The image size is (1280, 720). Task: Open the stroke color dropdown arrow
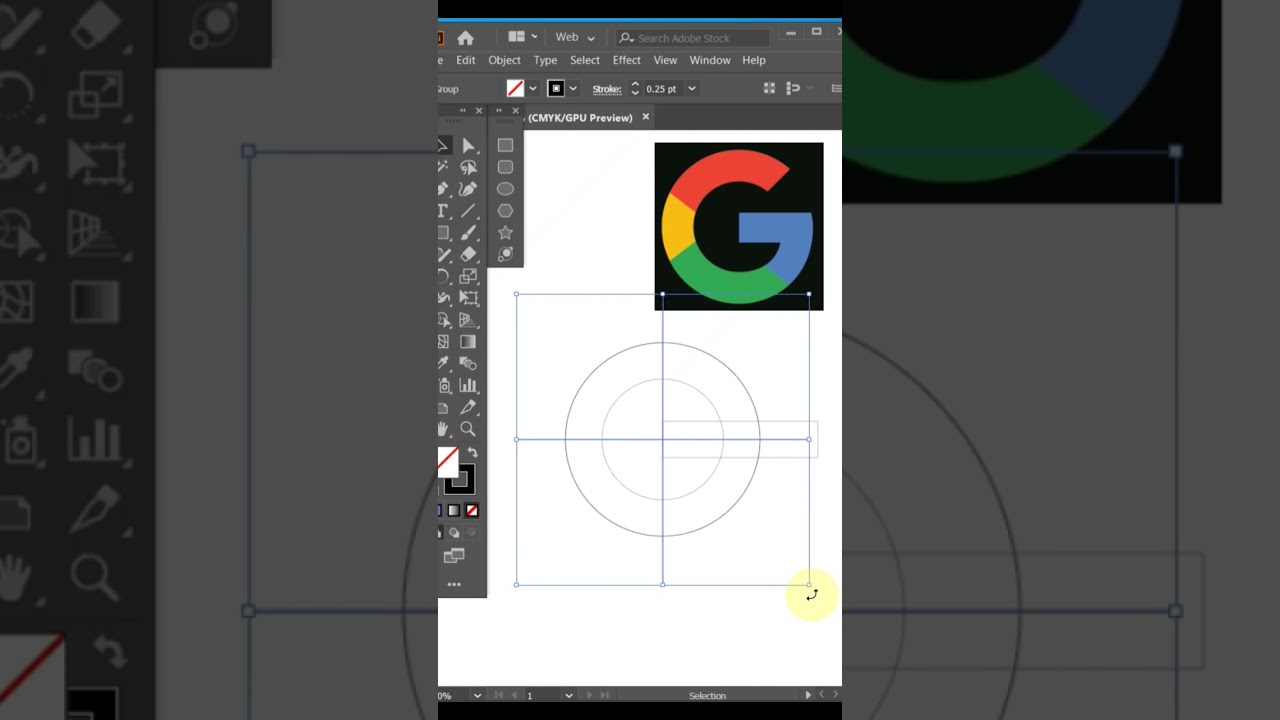[x=573, y=89]
